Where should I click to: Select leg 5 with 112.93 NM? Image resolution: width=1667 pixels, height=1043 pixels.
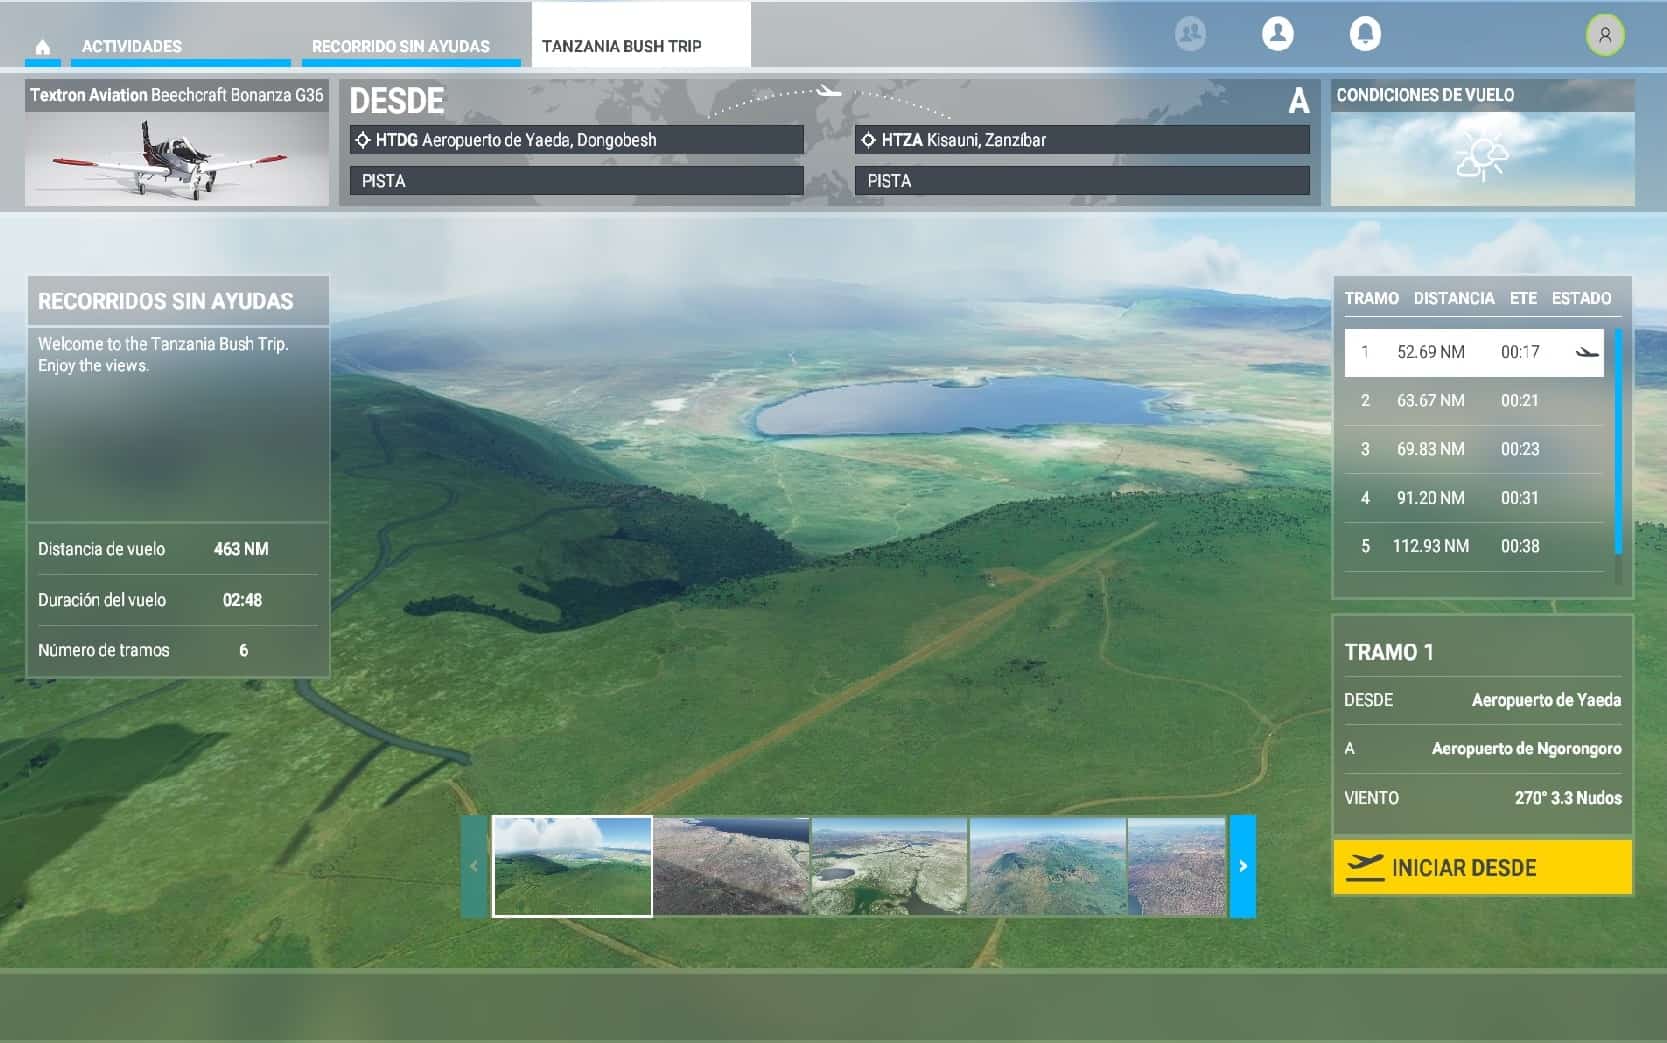(1473, 546)
